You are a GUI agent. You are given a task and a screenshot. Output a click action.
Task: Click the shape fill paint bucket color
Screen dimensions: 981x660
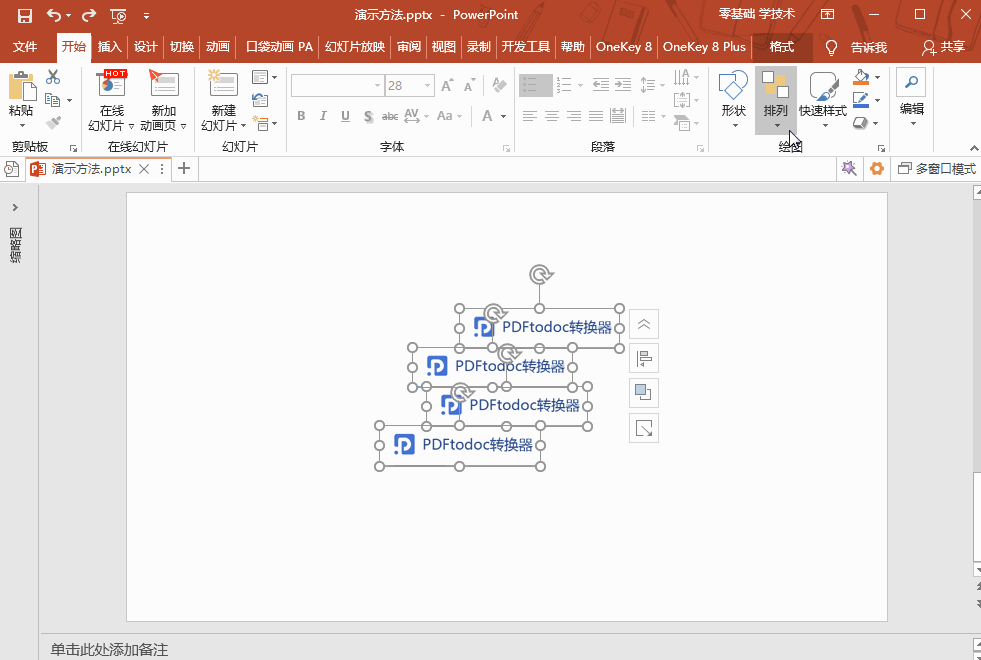(x=861, y=77)
